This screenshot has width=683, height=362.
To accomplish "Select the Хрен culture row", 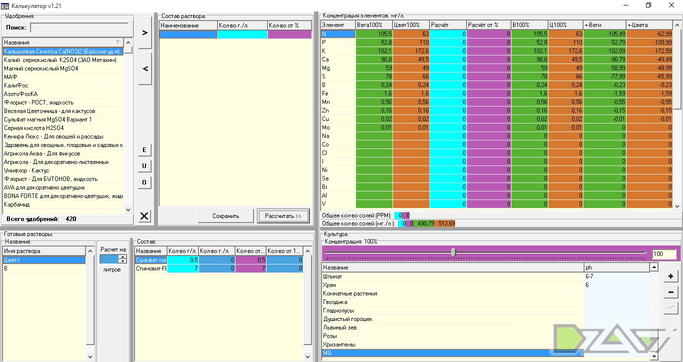I will coord(486,285).
